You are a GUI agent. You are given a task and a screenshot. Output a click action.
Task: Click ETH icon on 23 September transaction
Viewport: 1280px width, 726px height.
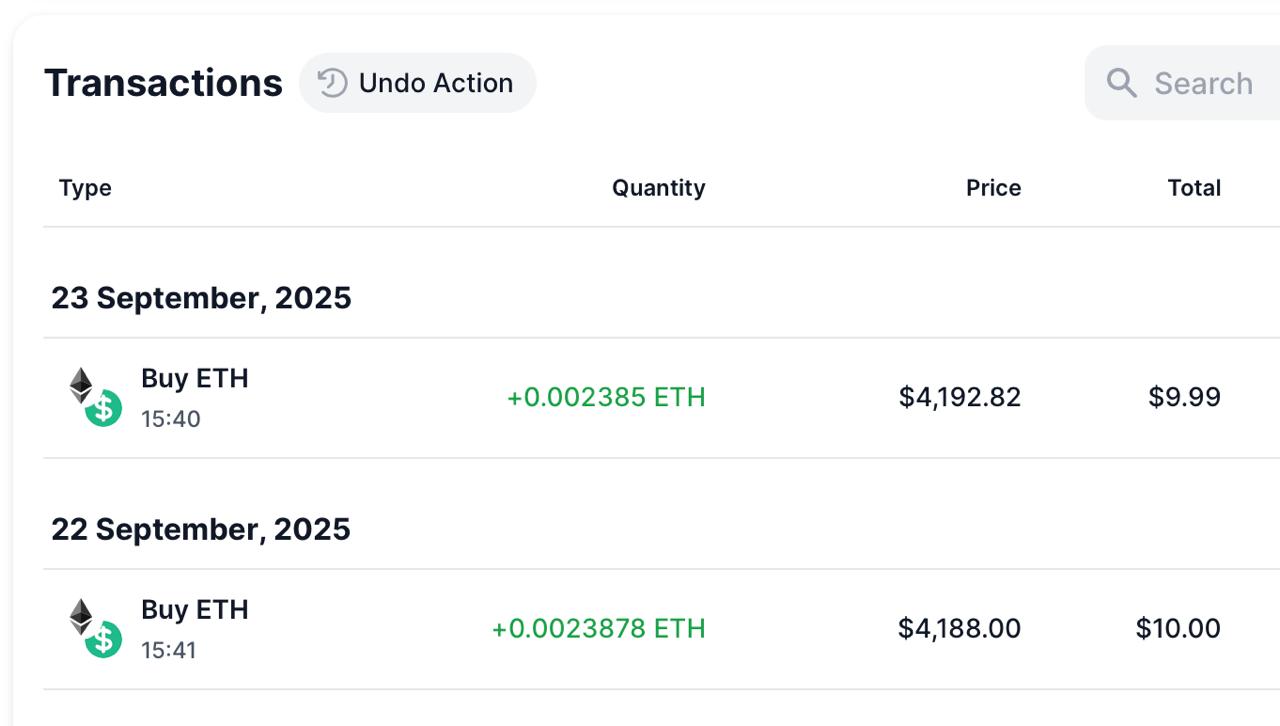pyautogui.click(x=81, y=385)
